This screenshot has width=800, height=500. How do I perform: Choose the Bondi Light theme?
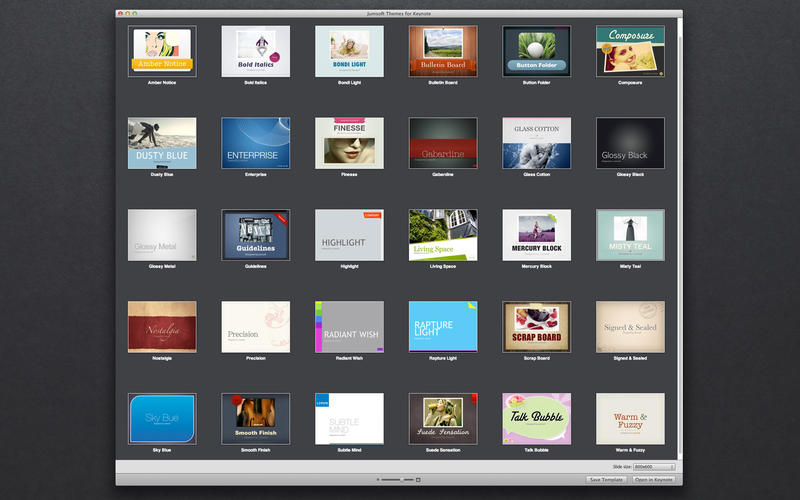349,52
